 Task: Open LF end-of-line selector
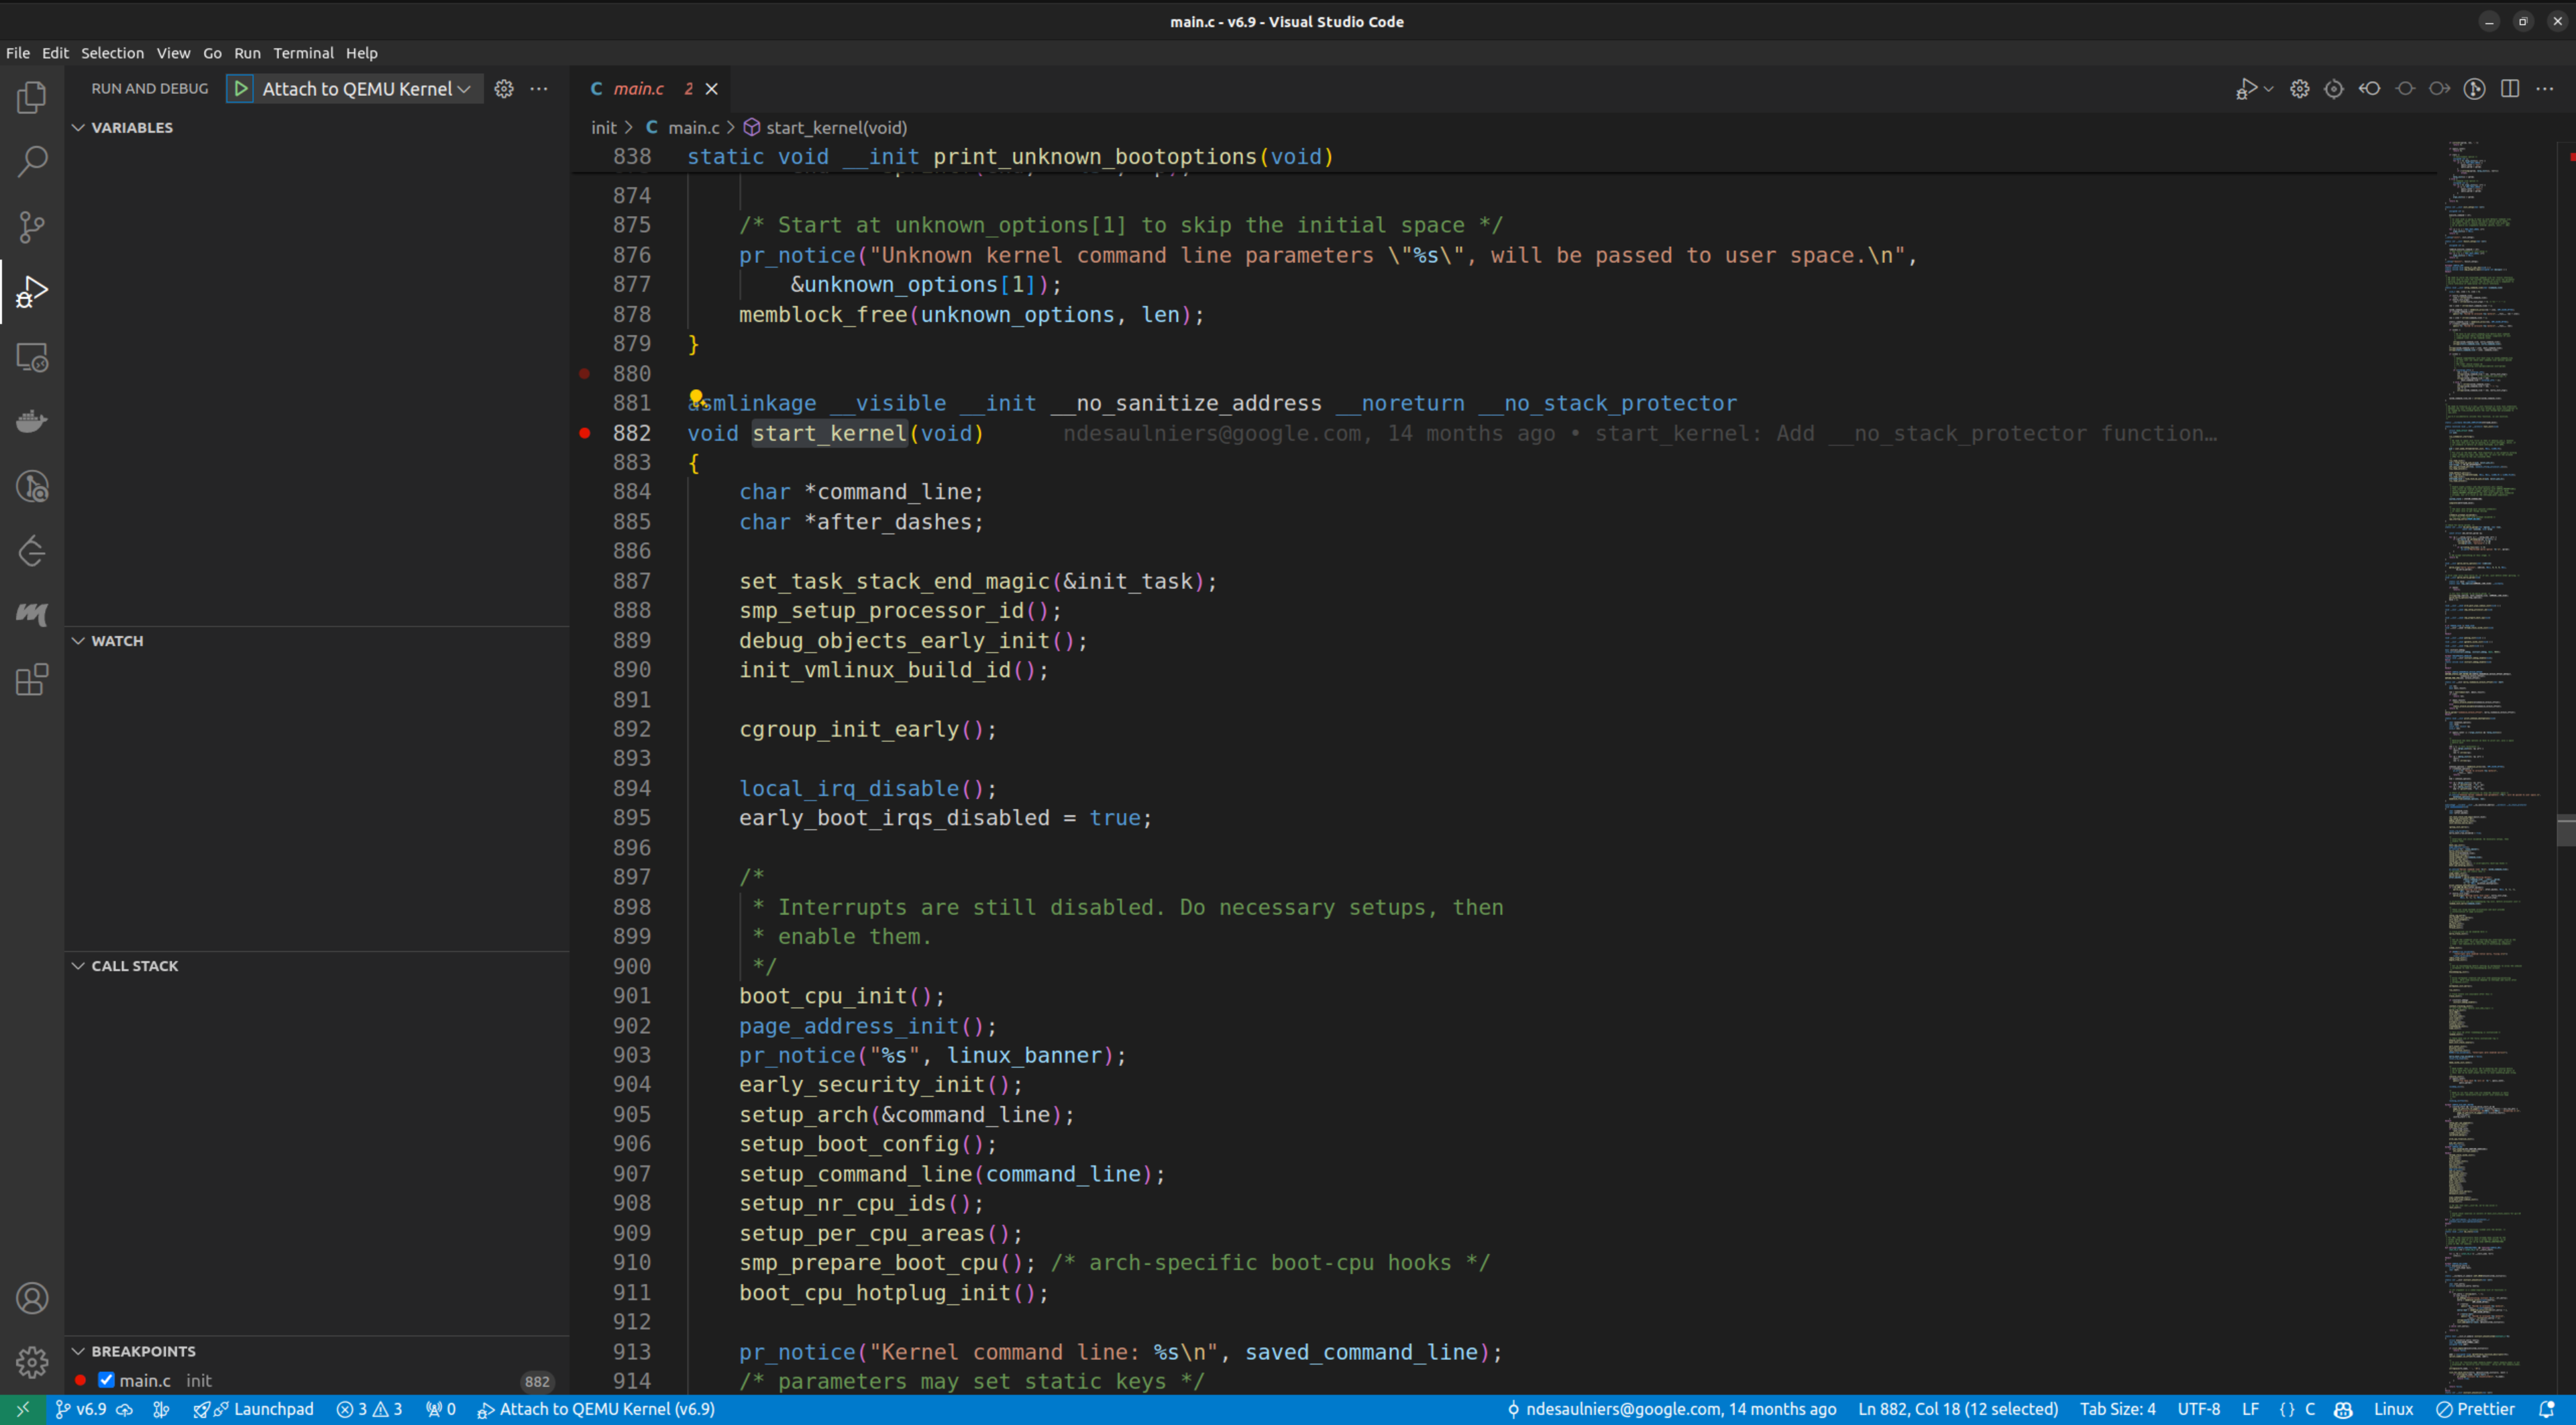pyautogui.click(x=2250, y=1409)
